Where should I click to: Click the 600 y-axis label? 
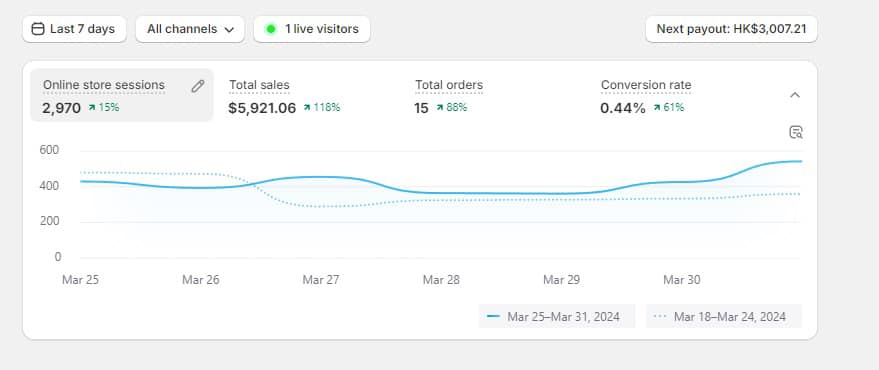(49, 150)
